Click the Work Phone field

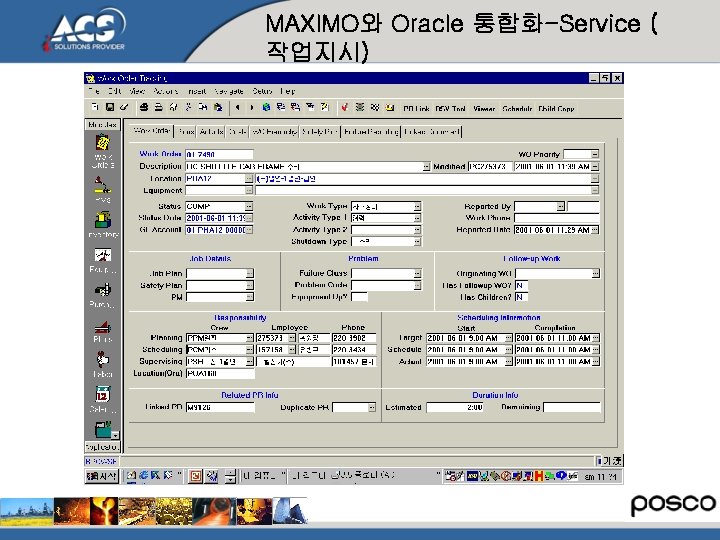point(557,218)
